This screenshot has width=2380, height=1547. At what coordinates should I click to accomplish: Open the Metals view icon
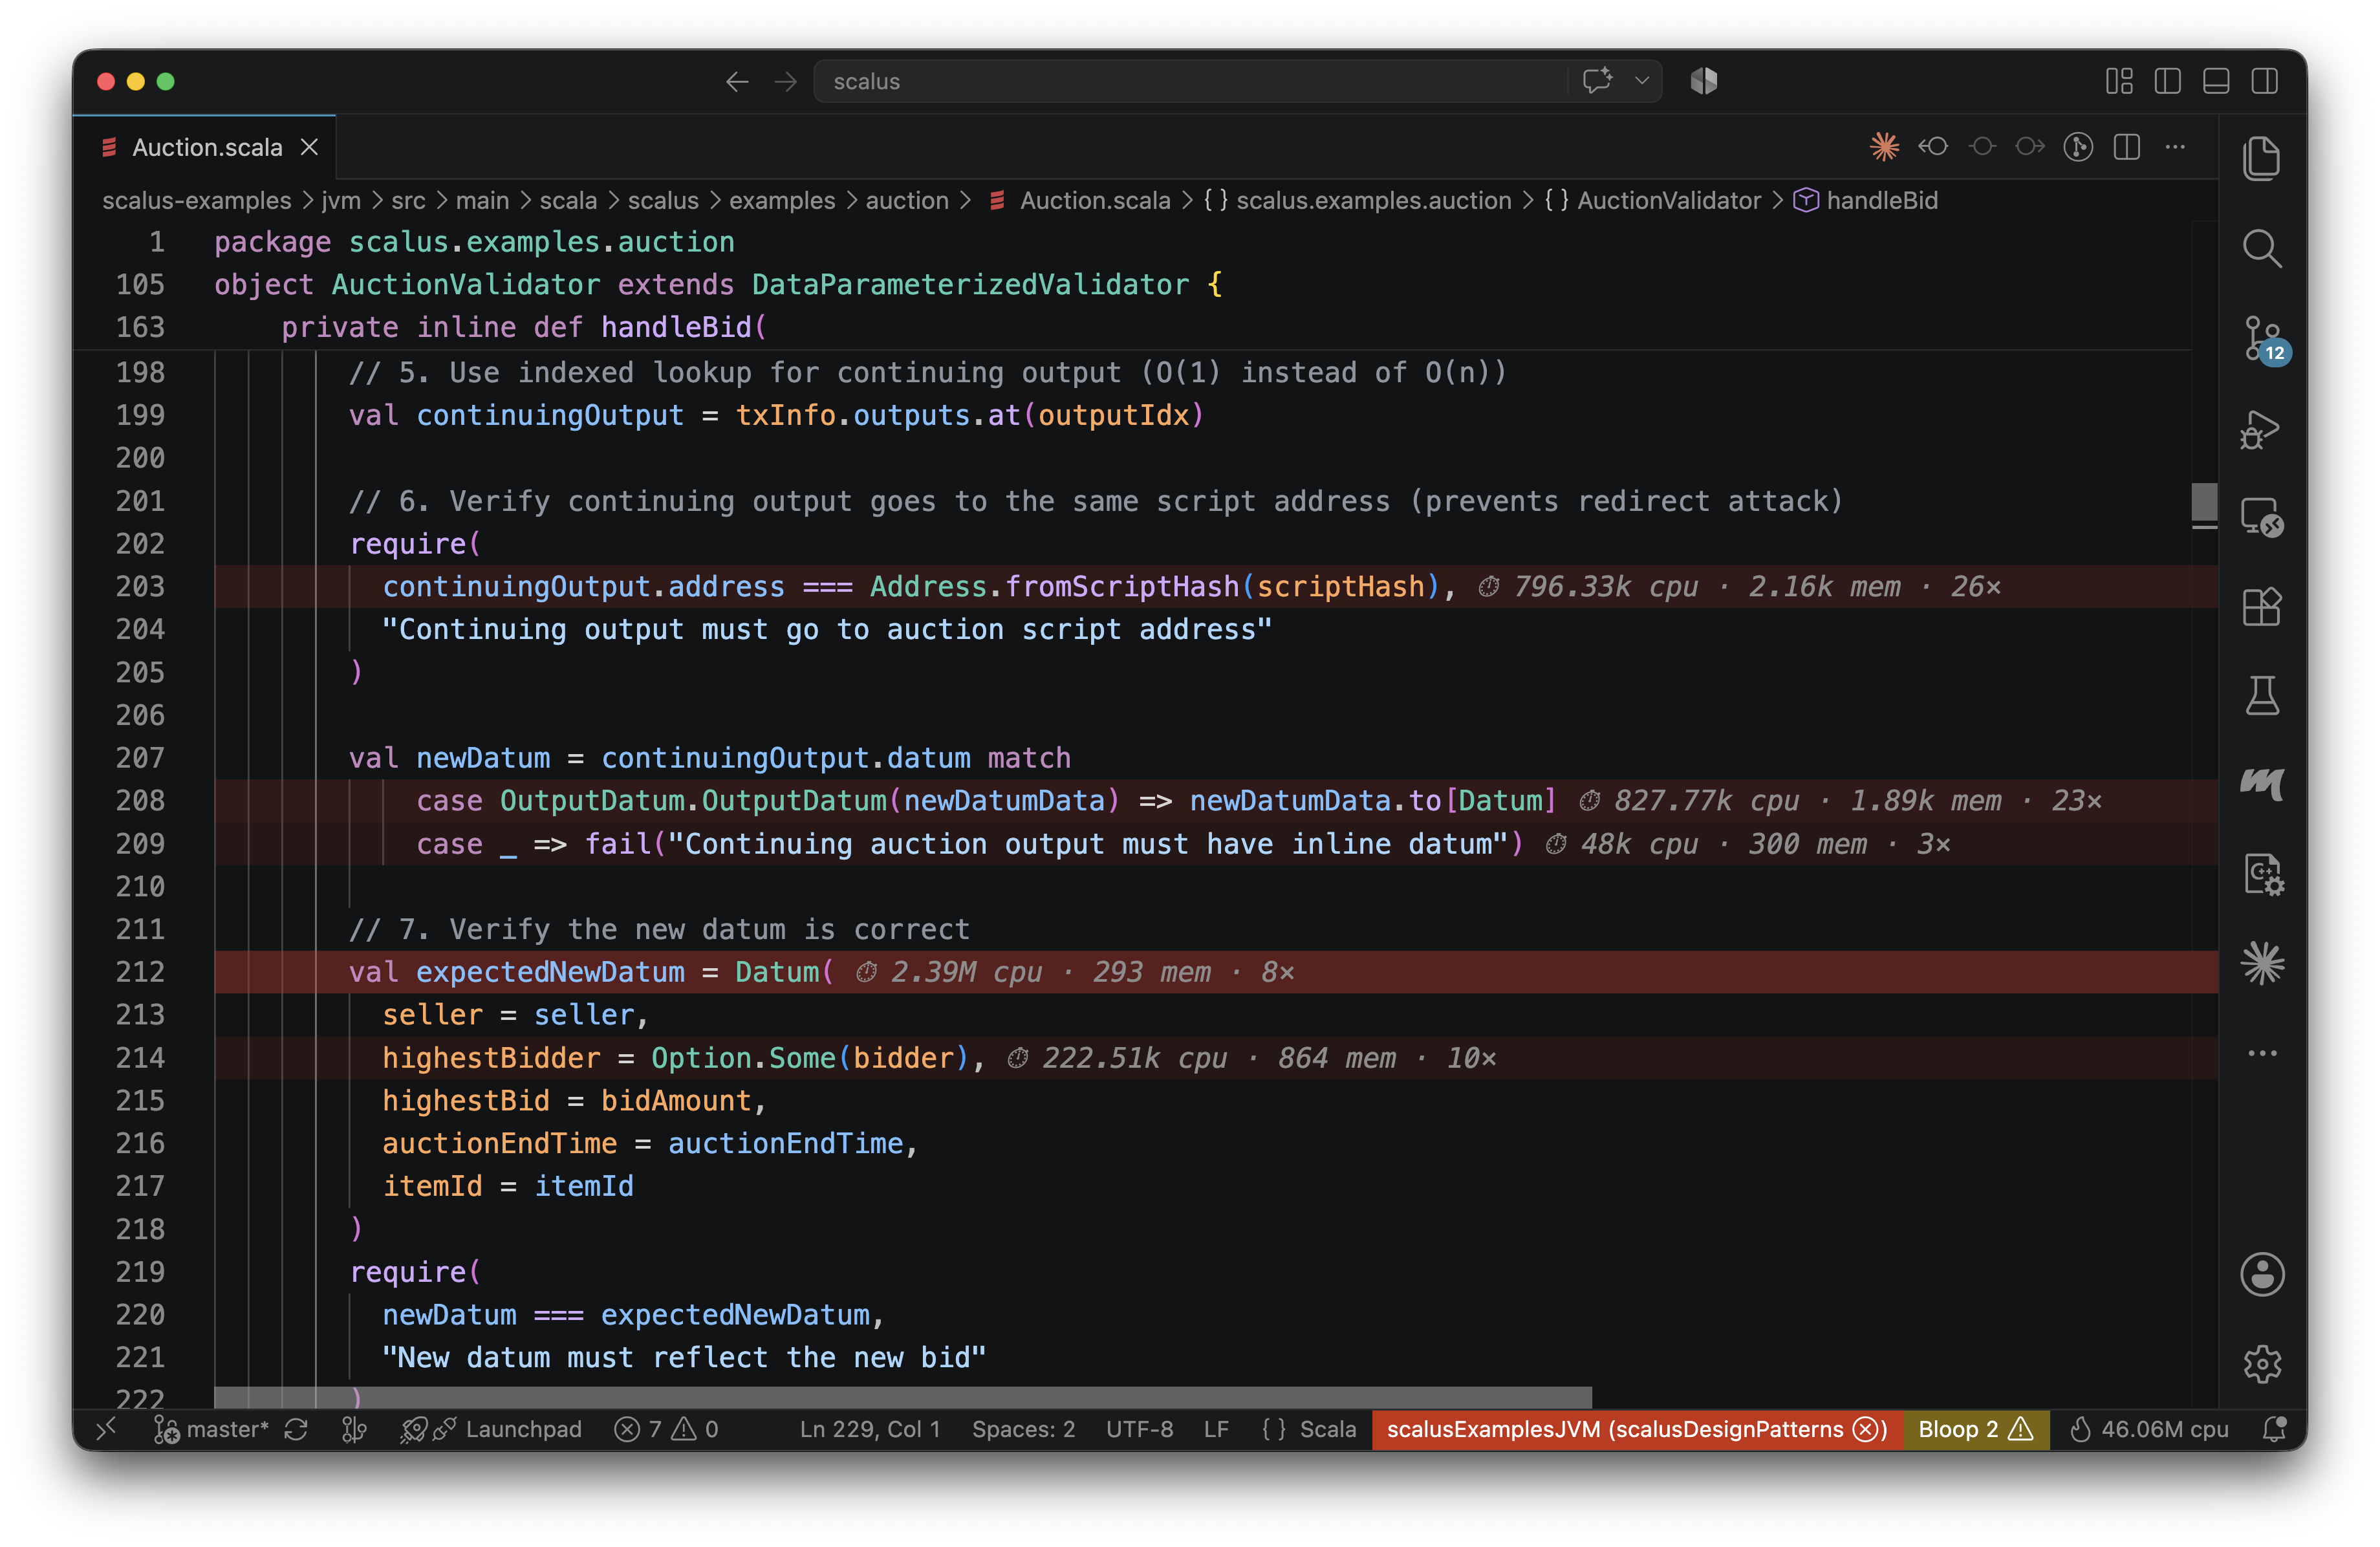[2261, 785]
